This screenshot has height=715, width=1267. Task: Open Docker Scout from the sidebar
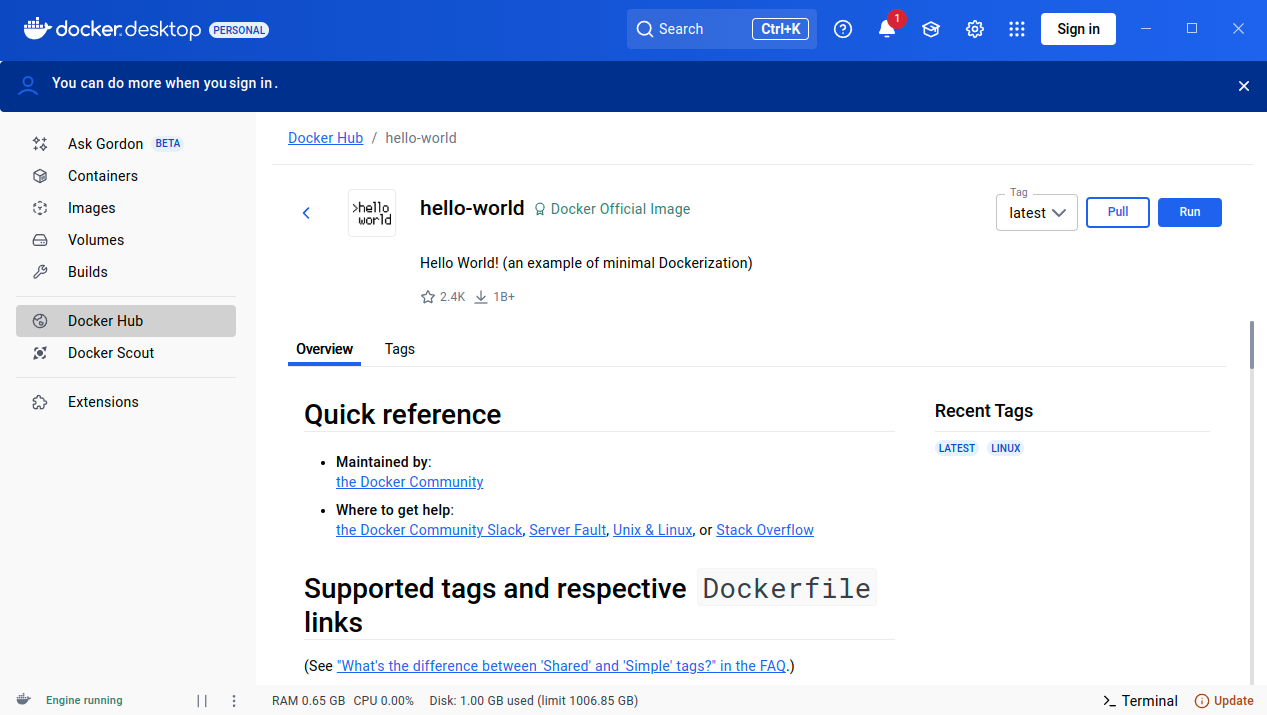point(110,353)
